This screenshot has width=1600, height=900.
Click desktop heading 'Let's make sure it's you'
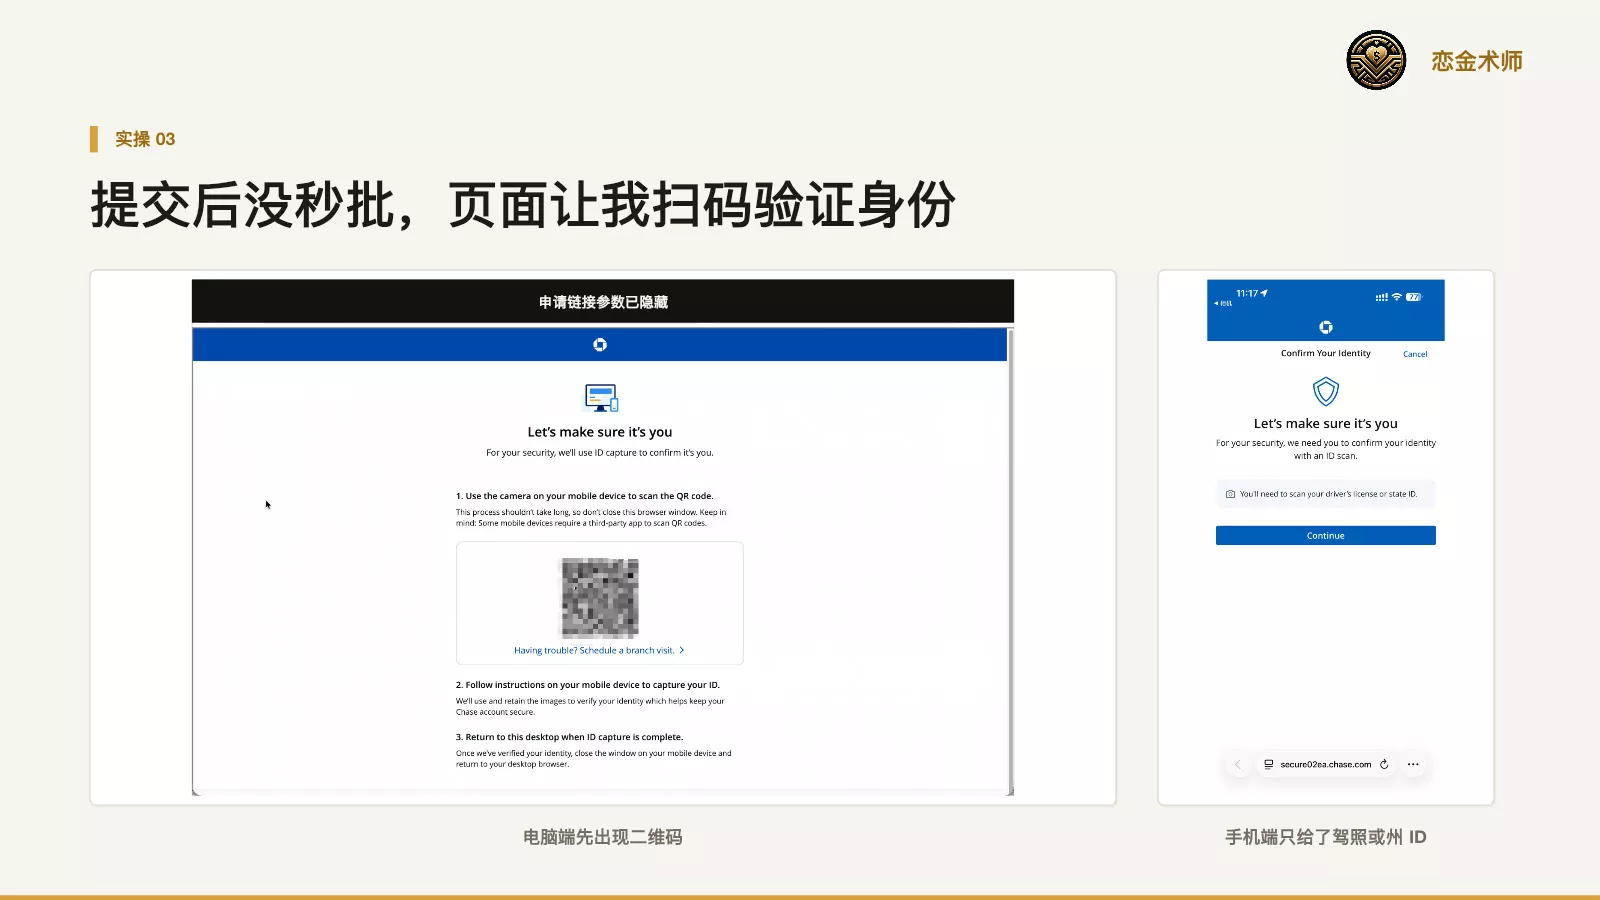pos(600,432)
